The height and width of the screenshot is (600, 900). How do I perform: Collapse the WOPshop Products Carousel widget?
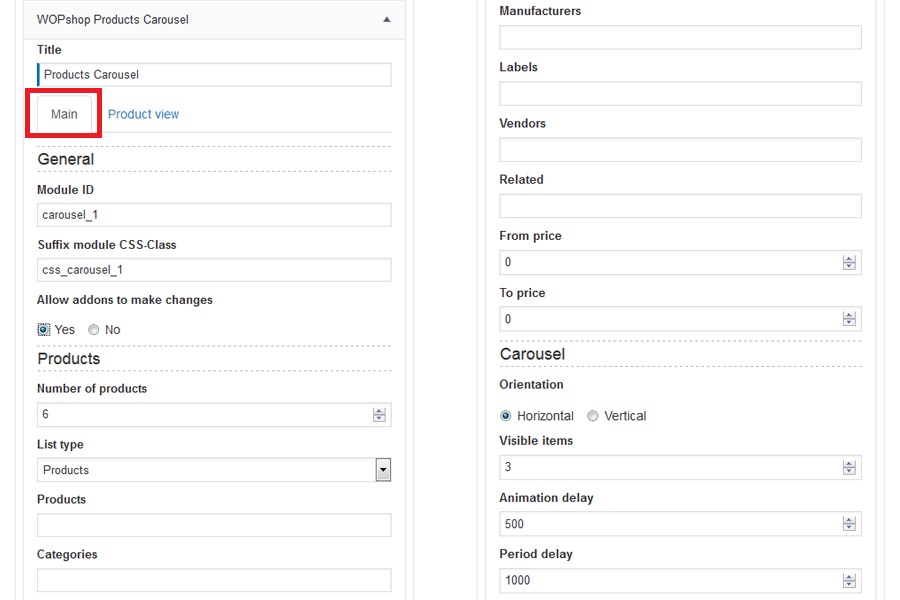[387, 19]
